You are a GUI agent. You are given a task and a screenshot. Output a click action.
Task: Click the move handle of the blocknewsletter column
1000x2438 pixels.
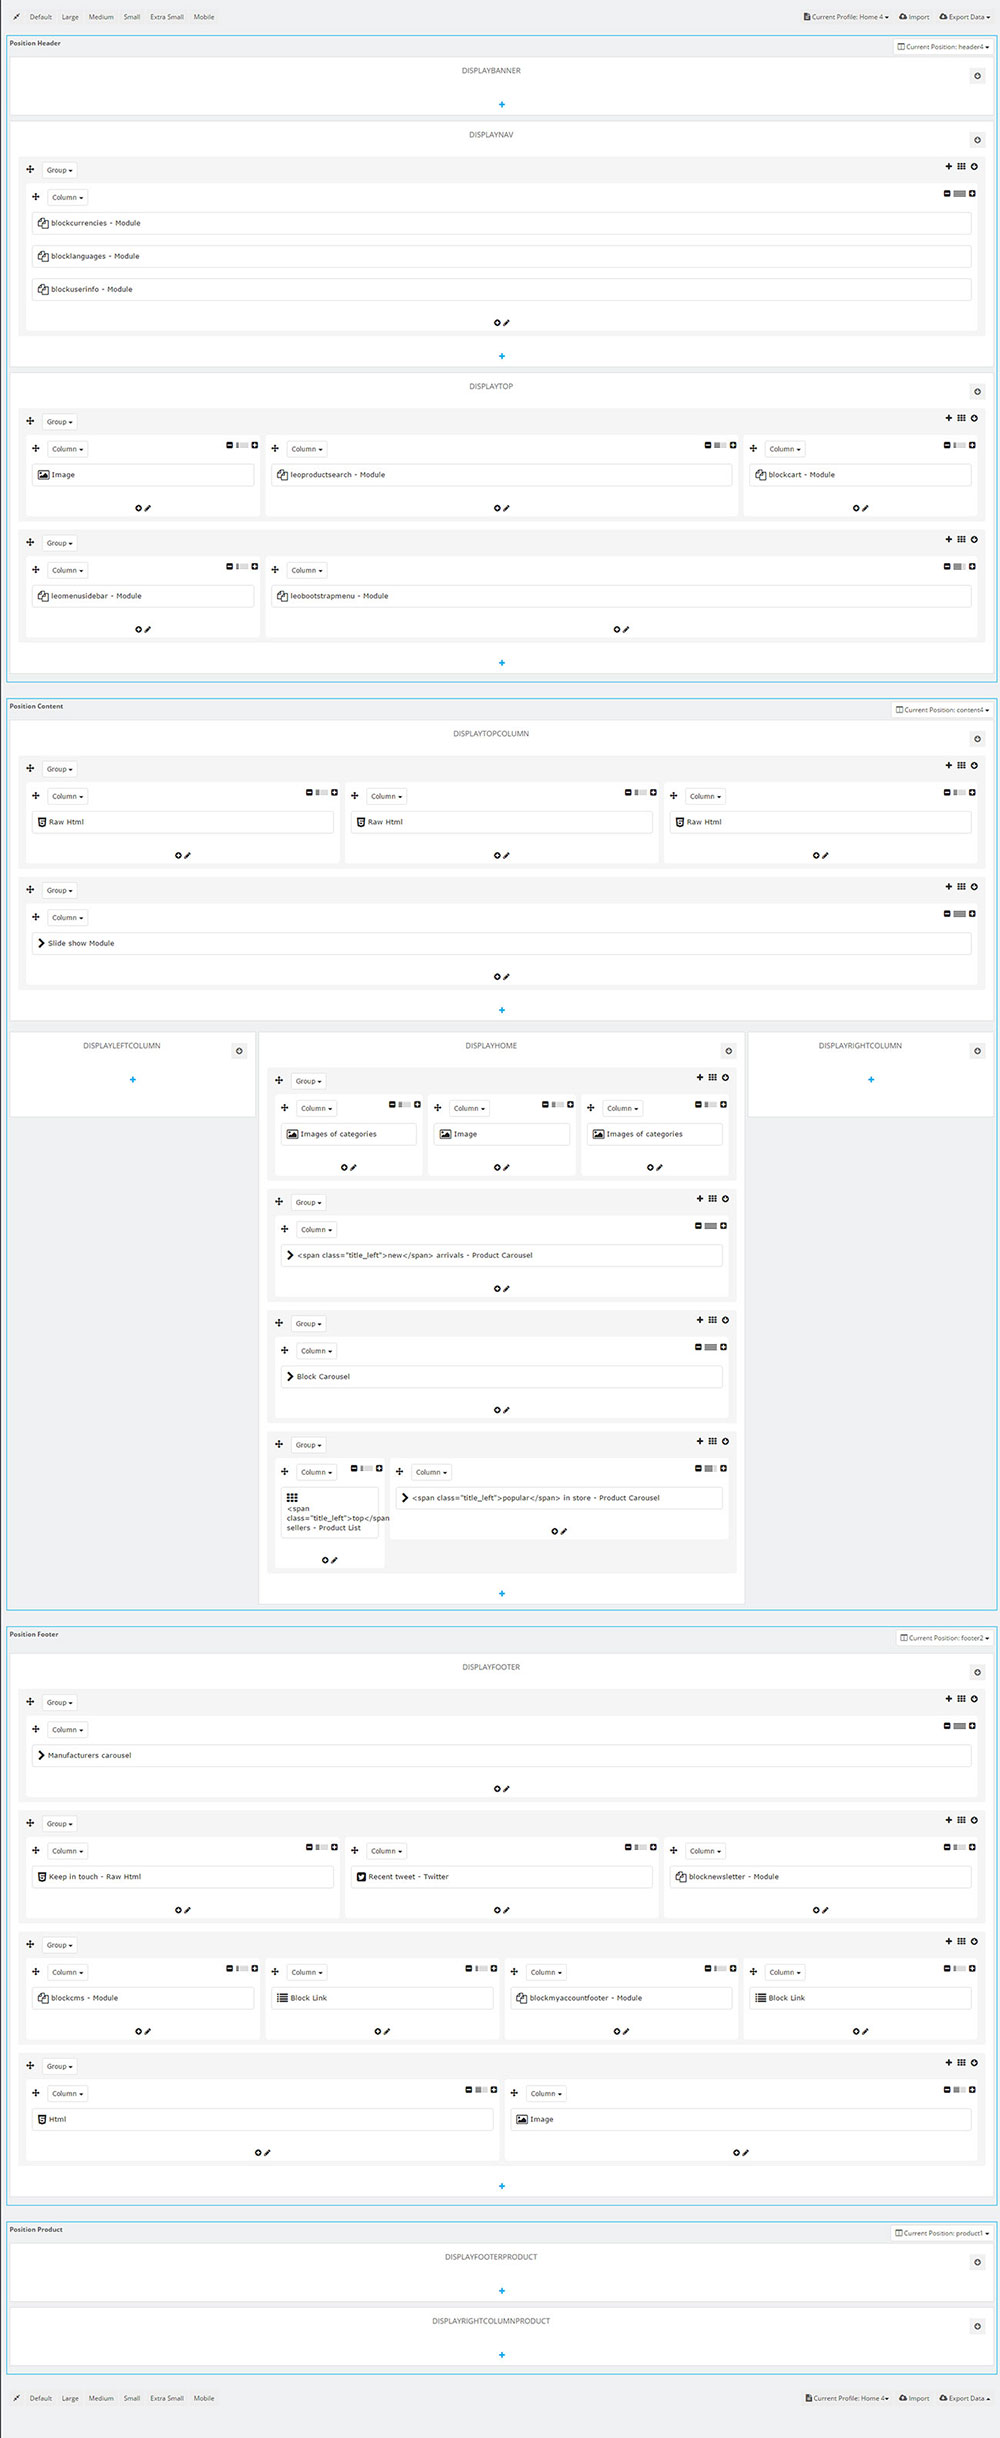point(674,1850)
